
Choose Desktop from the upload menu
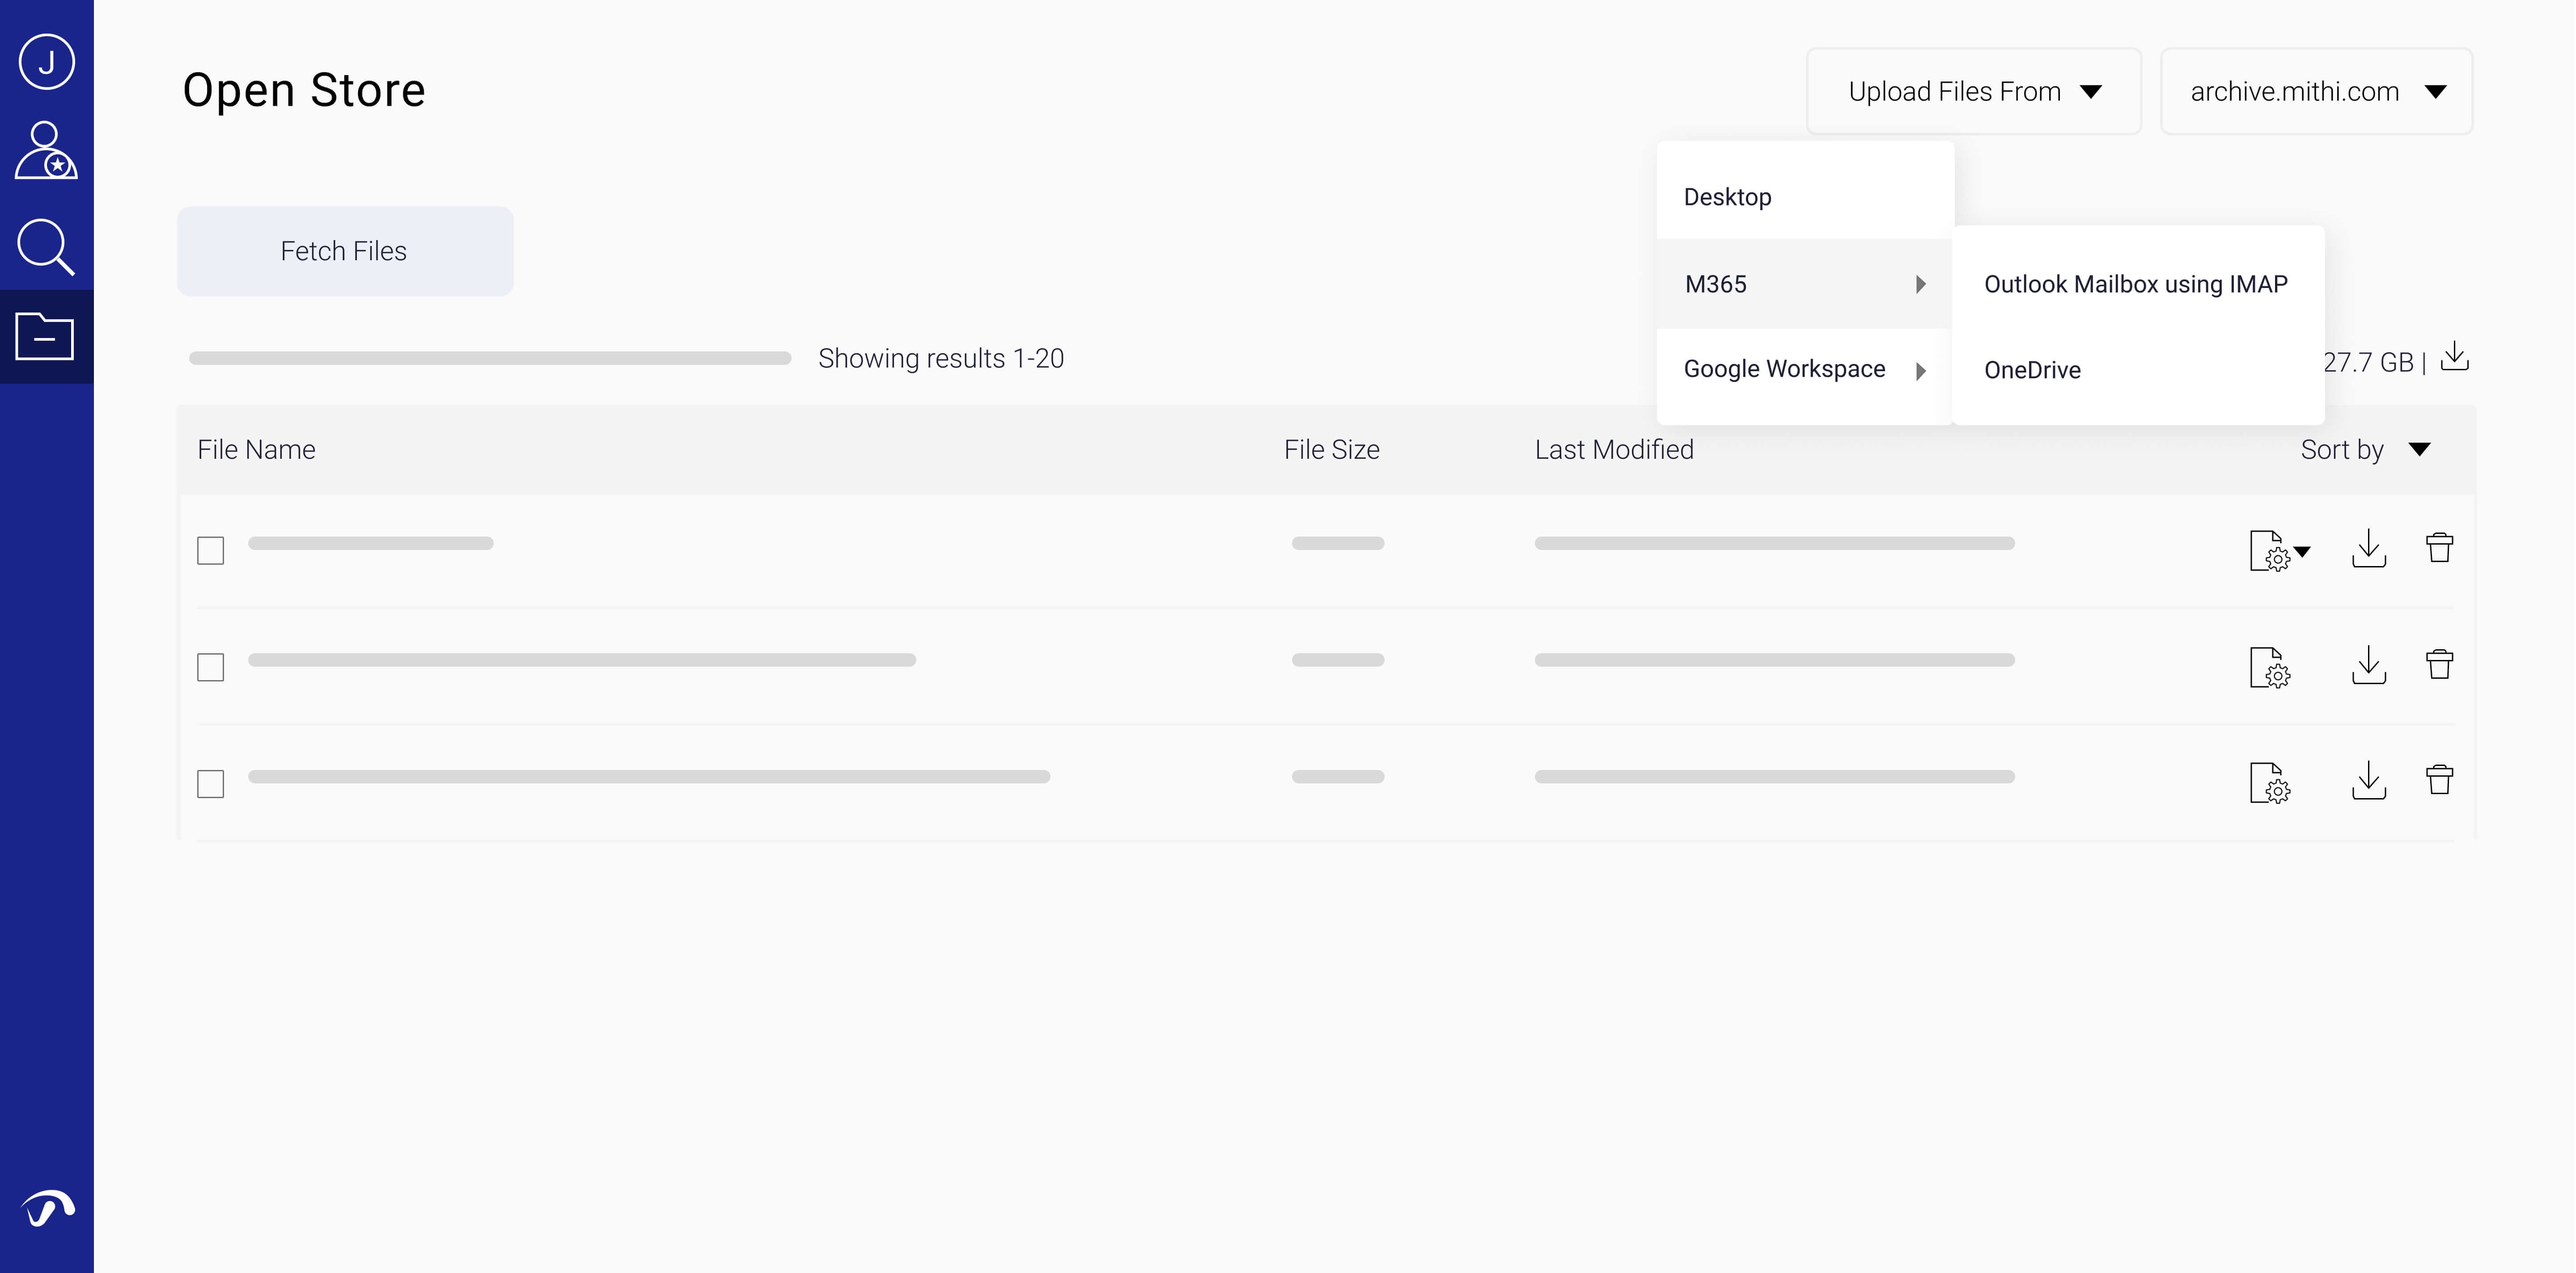1727,197
